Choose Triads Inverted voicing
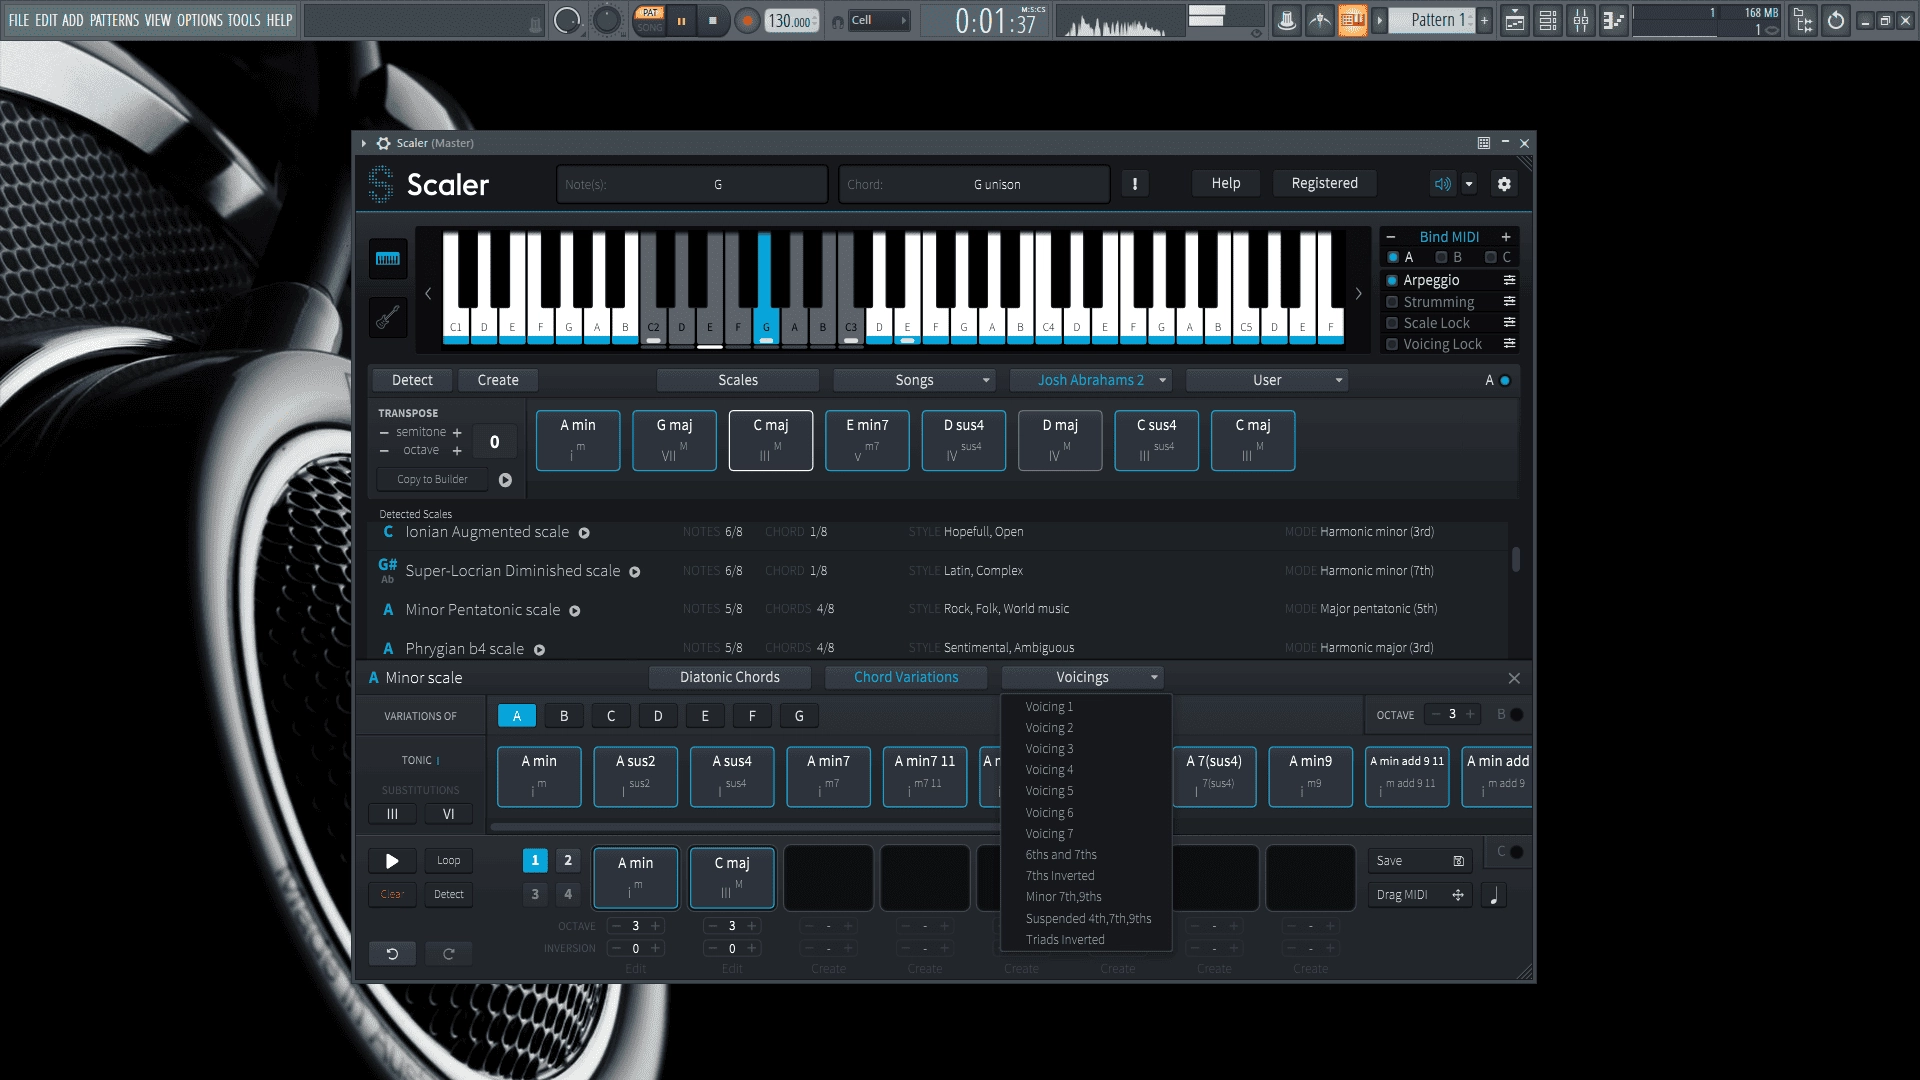Image resolution: width=1920 pixels, height=1080 pixels. (1065, 940)
